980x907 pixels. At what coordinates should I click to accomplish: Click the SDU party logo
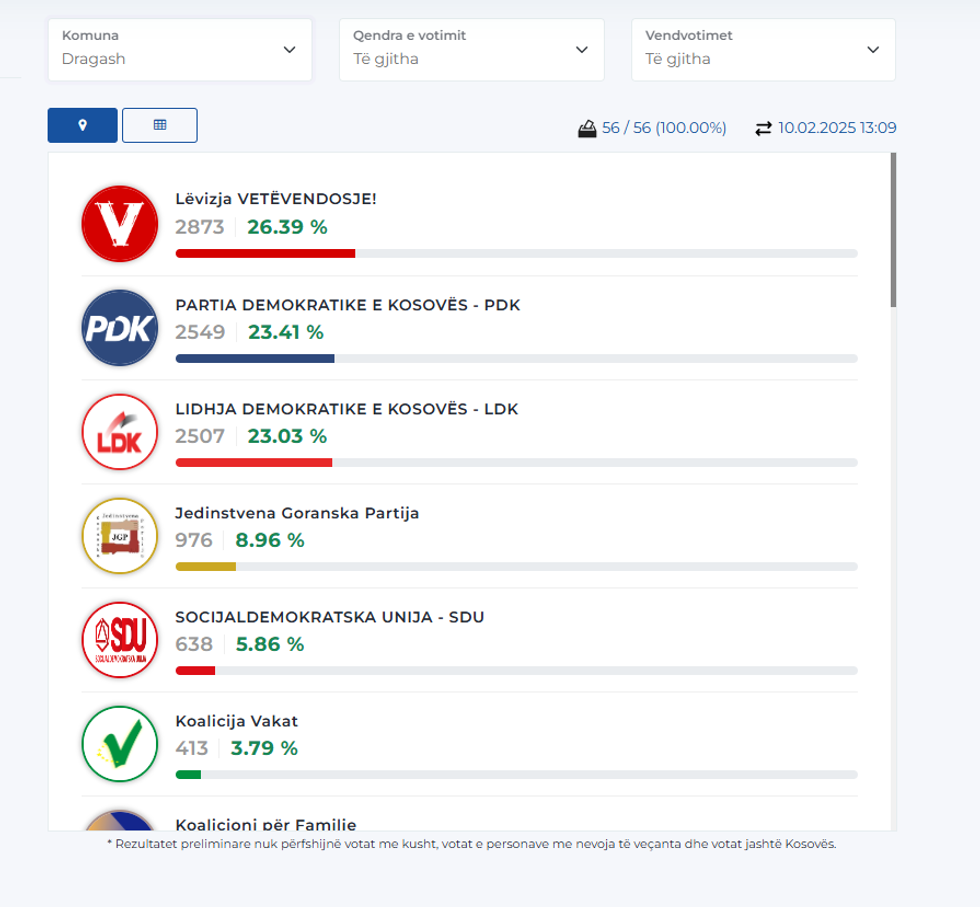tap(119, 640)
